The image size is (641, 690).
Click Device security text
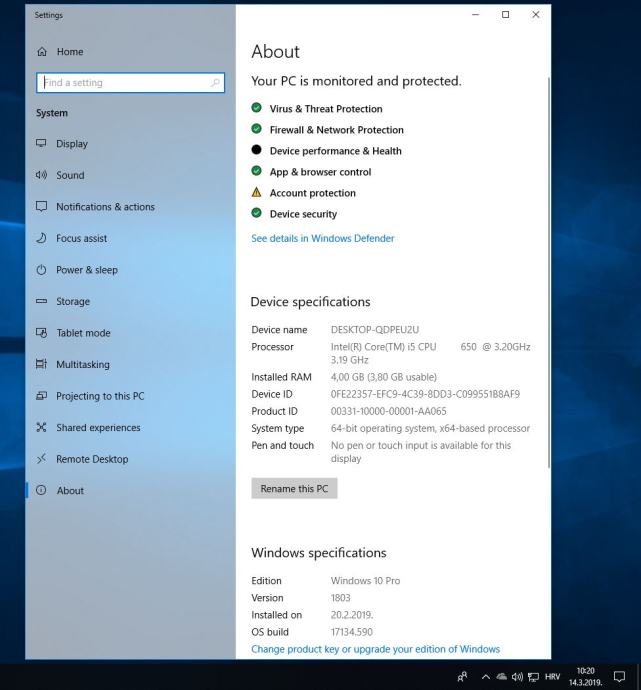point(303,214)
